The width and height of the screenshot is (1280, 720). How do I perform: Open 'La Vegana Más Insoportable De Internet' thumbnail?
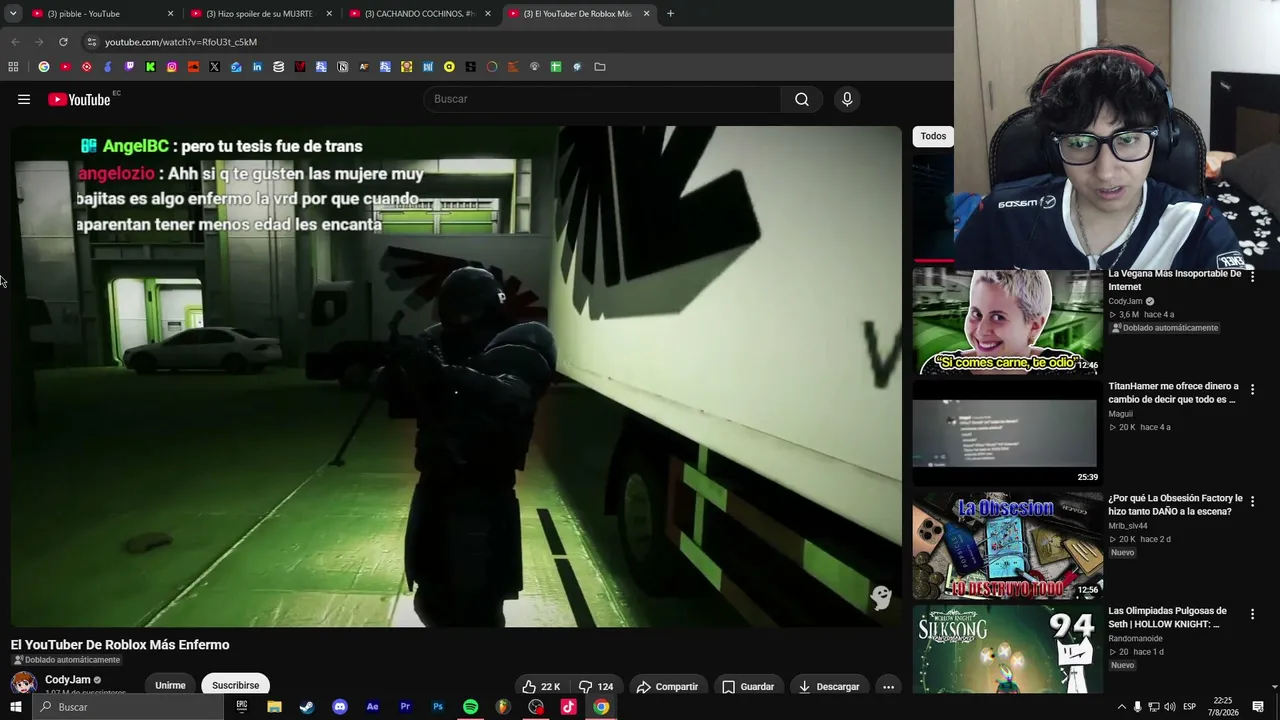click(x=1007, y=321)
